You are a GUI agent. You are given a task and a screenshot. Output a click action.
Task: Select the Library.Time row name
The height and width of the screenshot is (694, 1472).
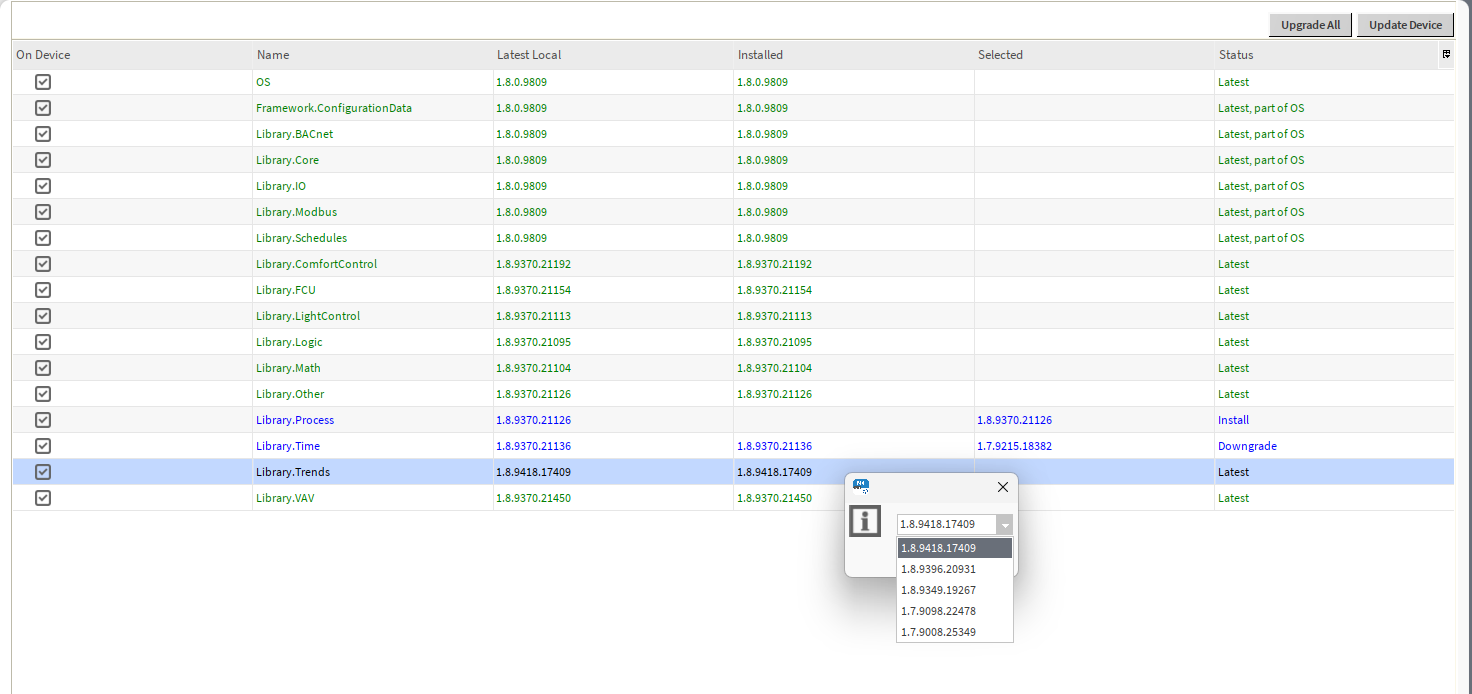click(288, 446)
